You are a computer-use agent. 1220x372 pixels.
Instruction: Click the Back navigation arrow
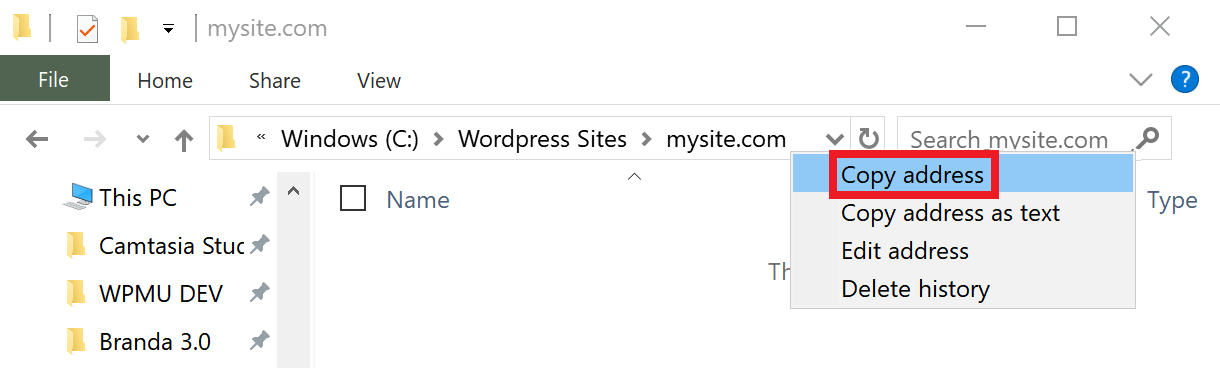point(37,139)
